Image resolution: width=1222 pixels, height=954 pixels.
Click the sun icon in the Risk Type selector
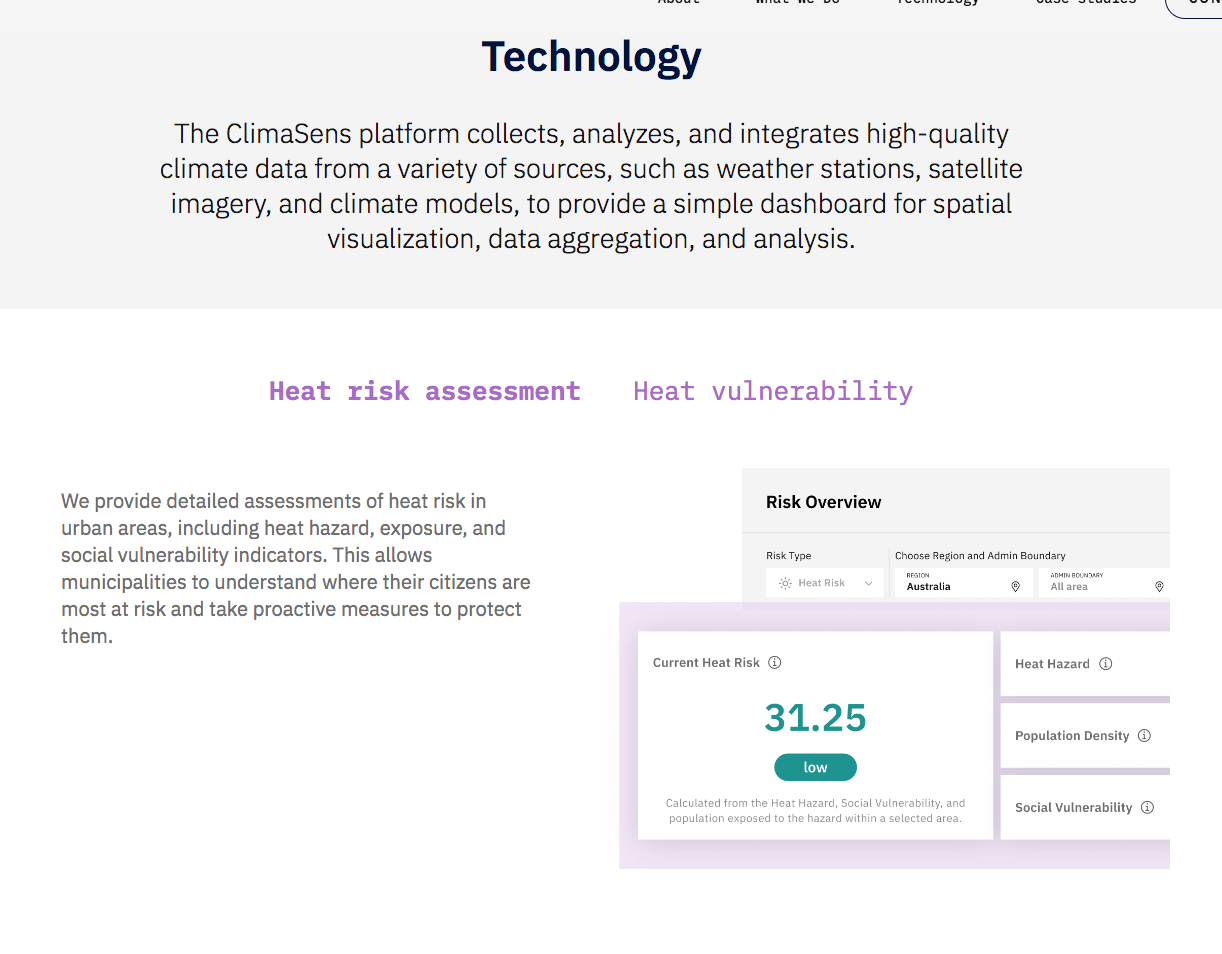(x=785, y=582)
